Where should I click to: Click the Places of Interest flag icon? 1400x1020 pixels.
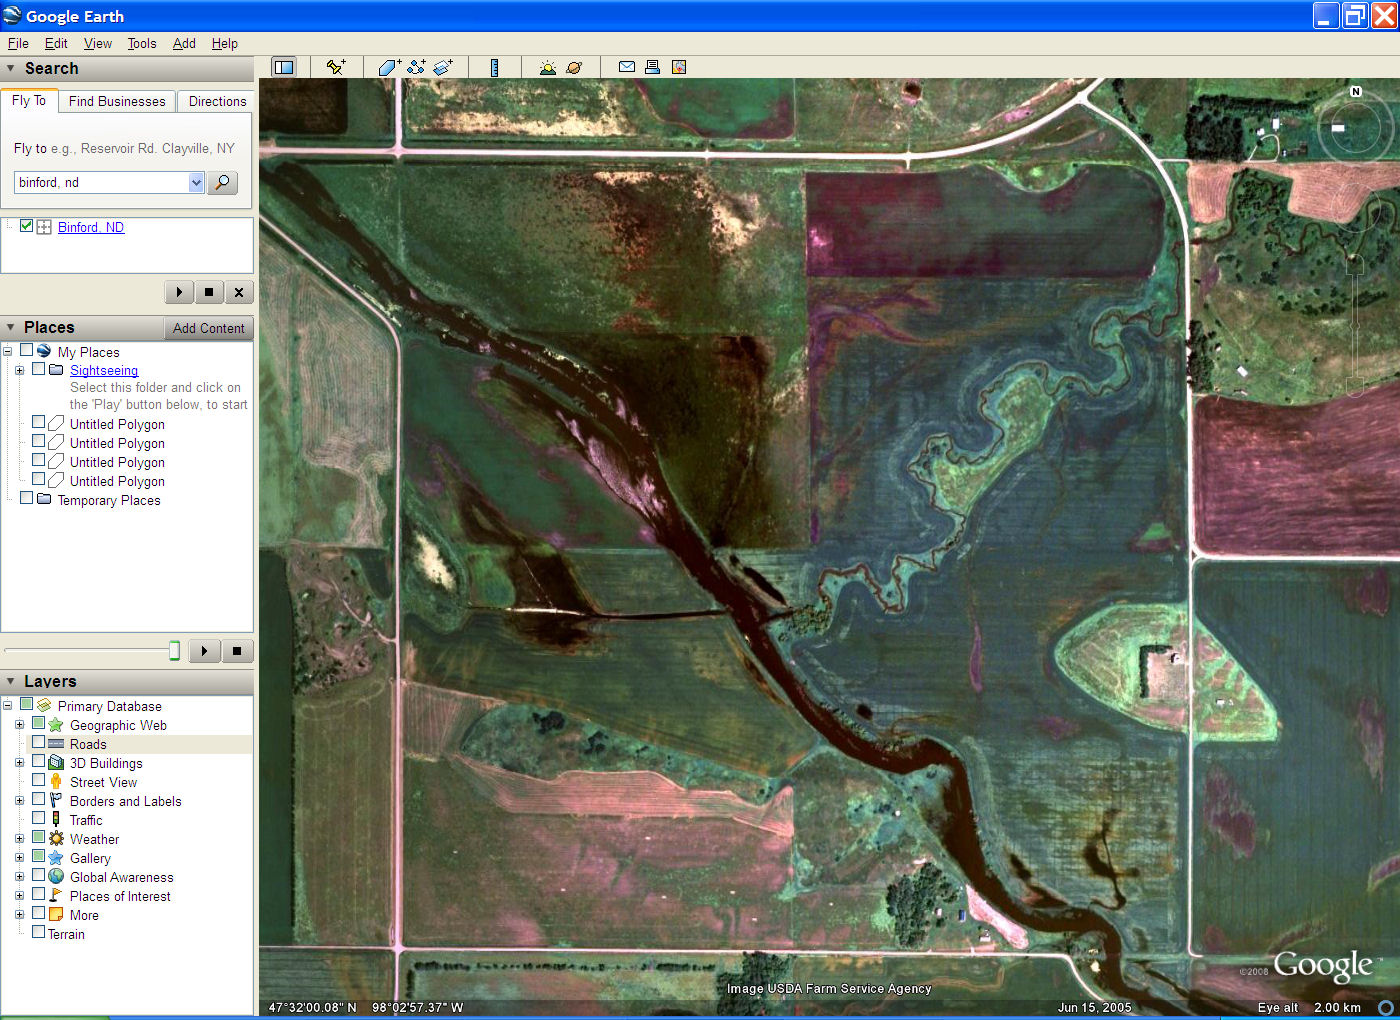tap(56, 896)
